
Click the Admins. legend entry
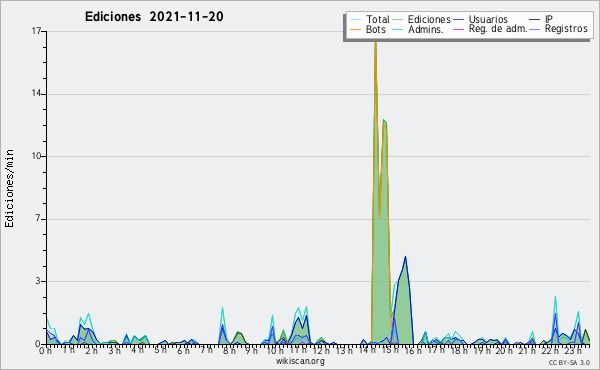click(418, 29)
